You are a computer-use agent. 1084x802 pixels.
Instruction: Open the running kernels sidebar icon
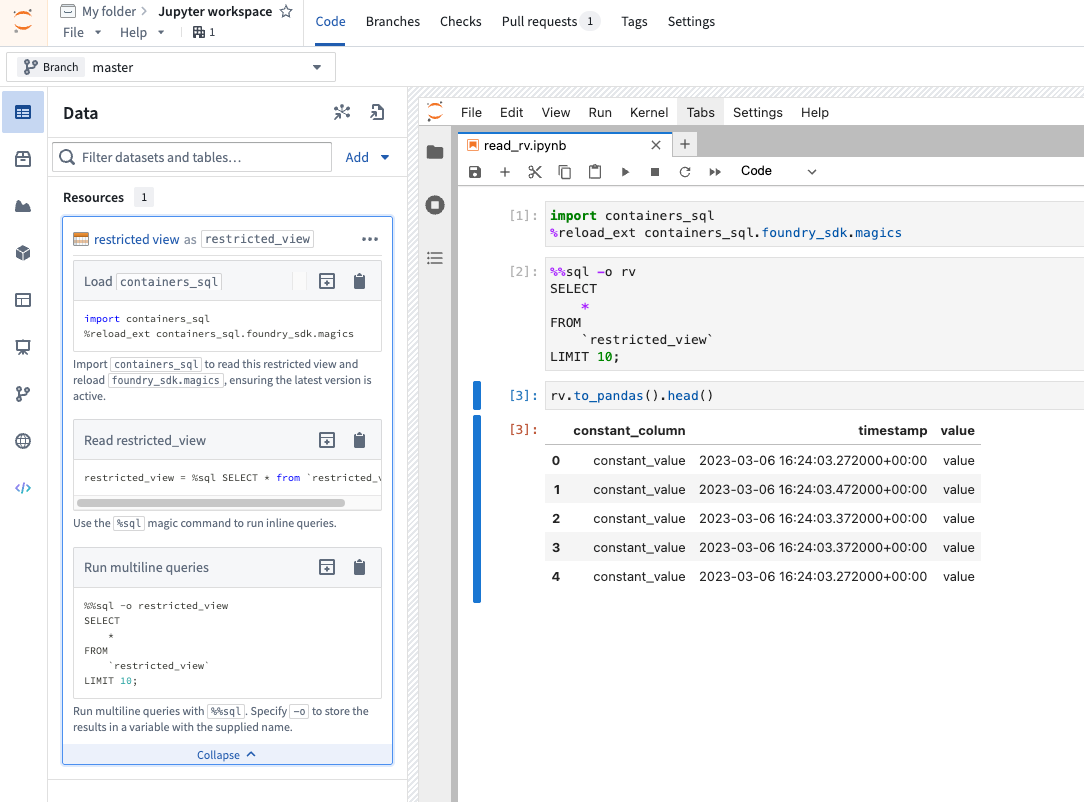pos(435,205)
